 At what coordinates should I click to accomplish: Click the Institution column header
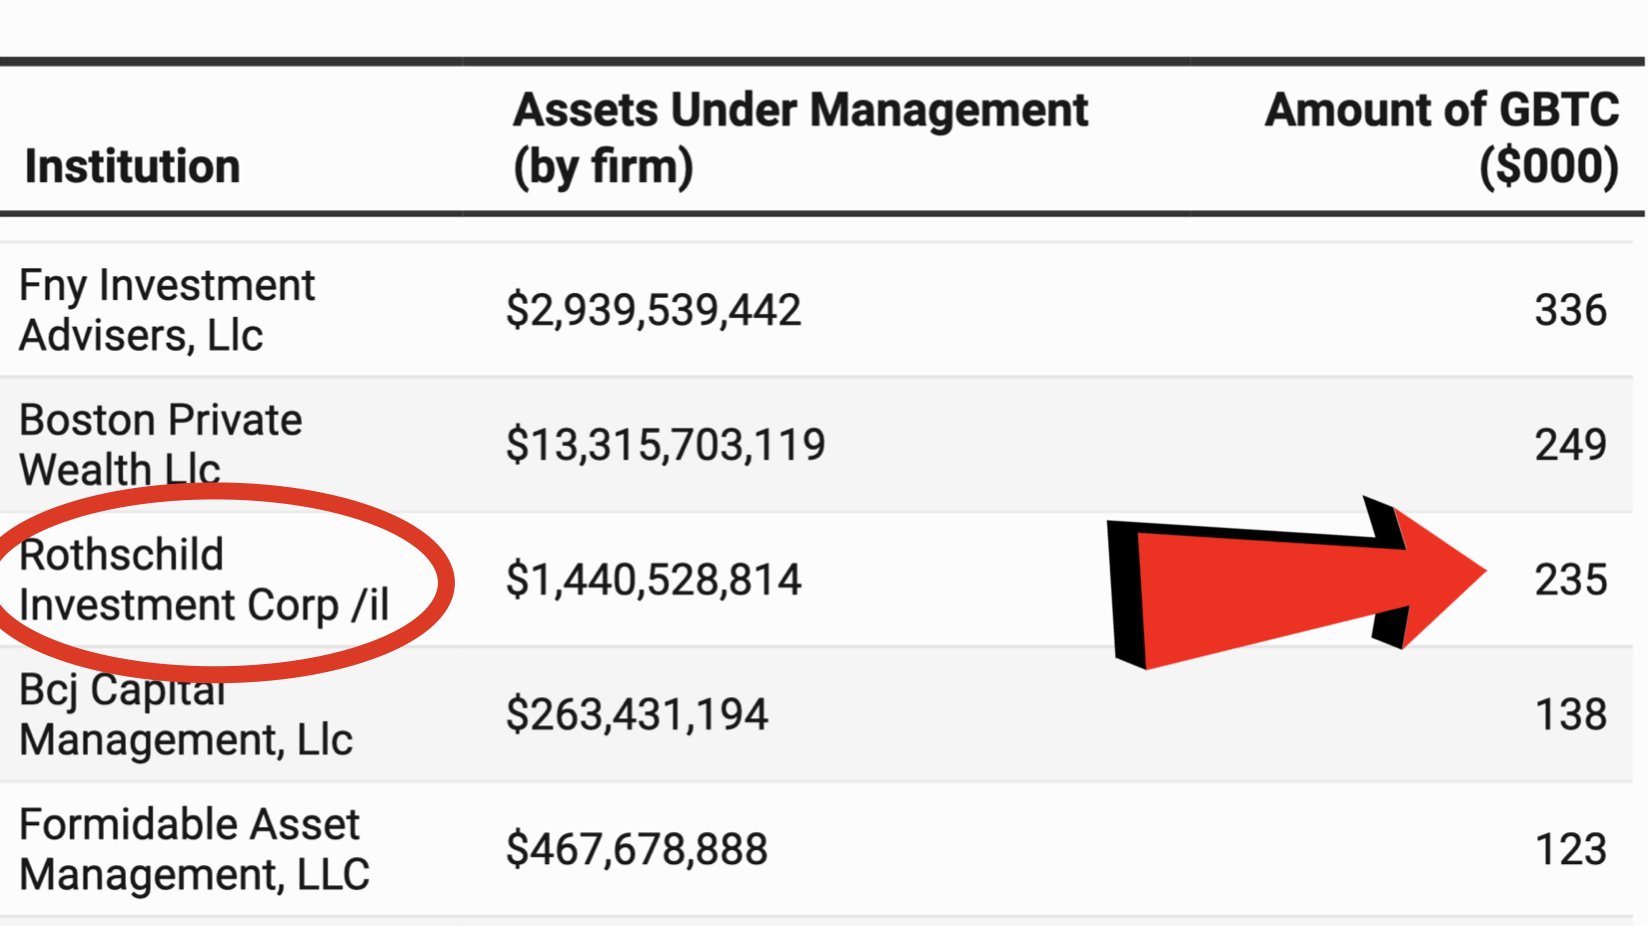pyautogui.click(x=132, y=166)
